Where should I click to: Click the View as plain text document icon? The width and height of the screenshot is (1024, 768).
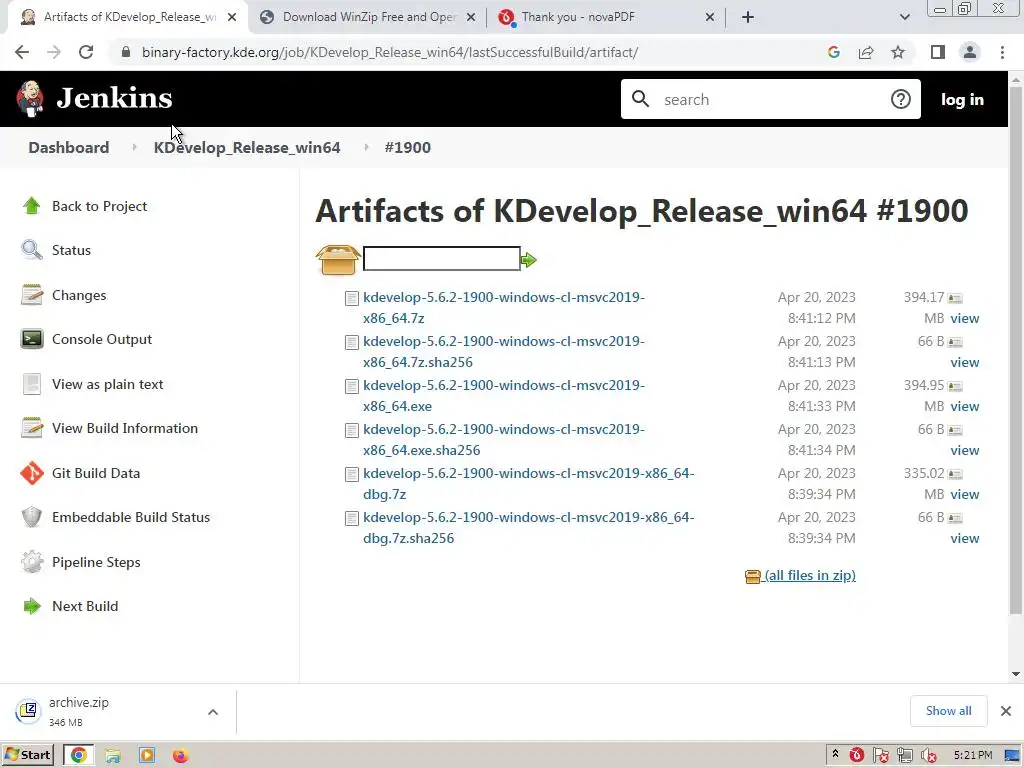[x=31, y=384]
